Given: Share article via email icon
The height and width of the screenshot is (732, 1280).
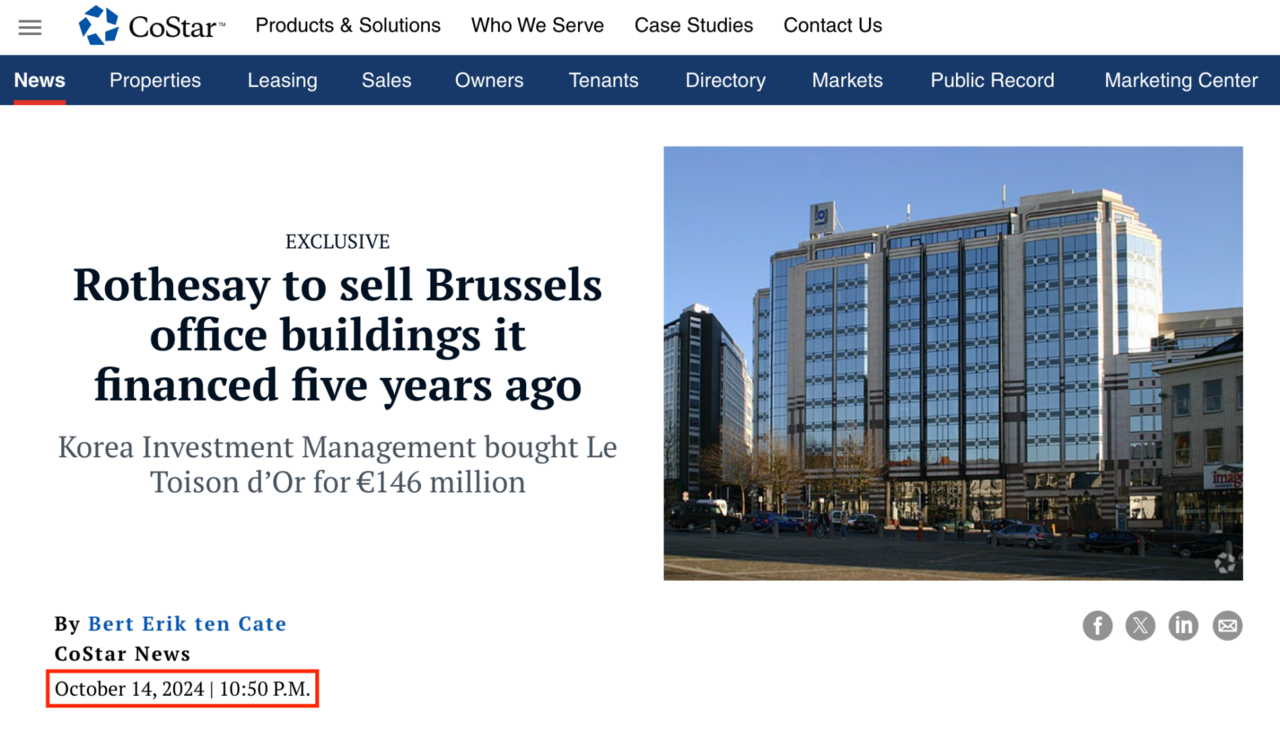Looking at the screenshot, I should tap(1227, 626).
